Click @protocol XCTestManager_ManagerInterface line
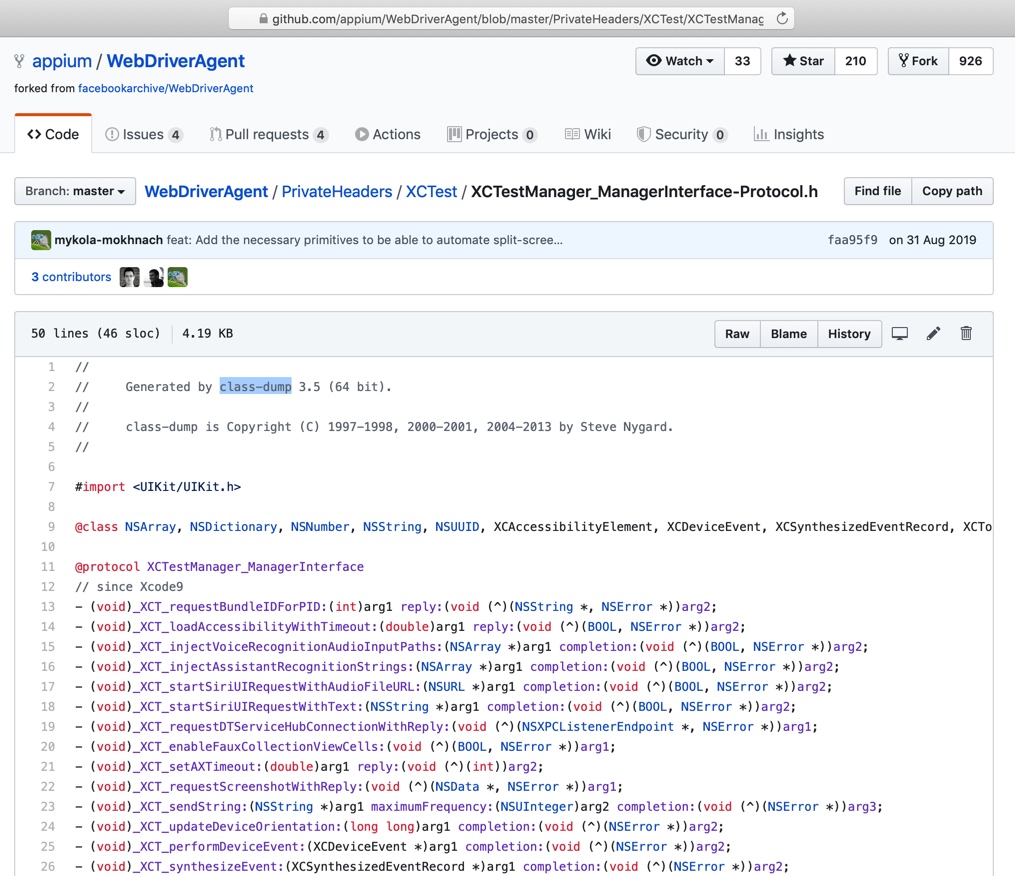1015x876 pixels. (219, 567)
